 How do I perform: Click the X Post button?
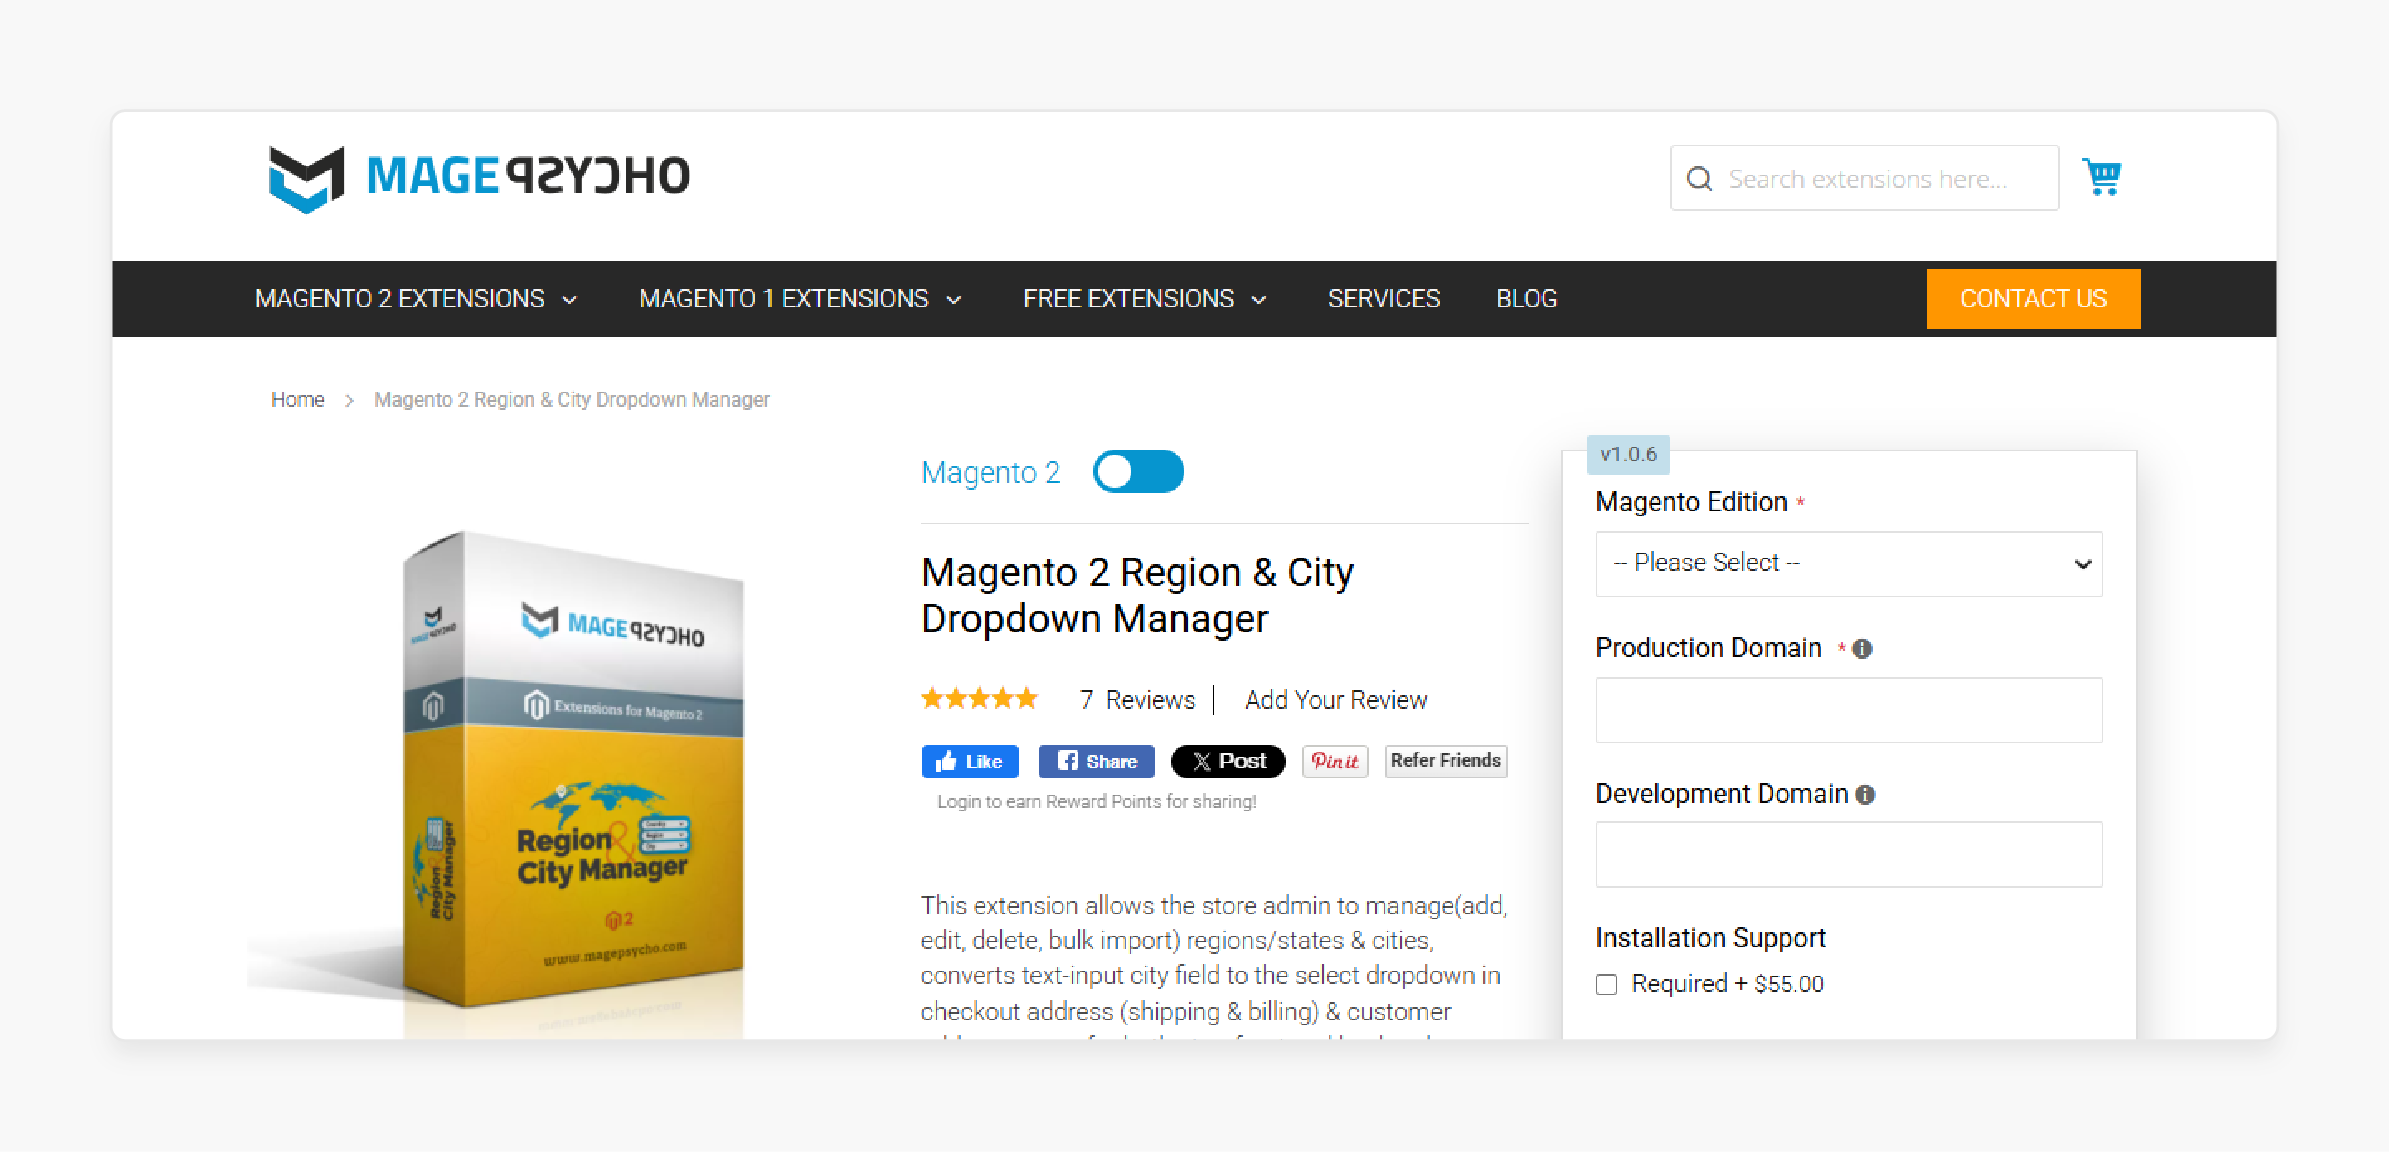(x=1228, y=761)
